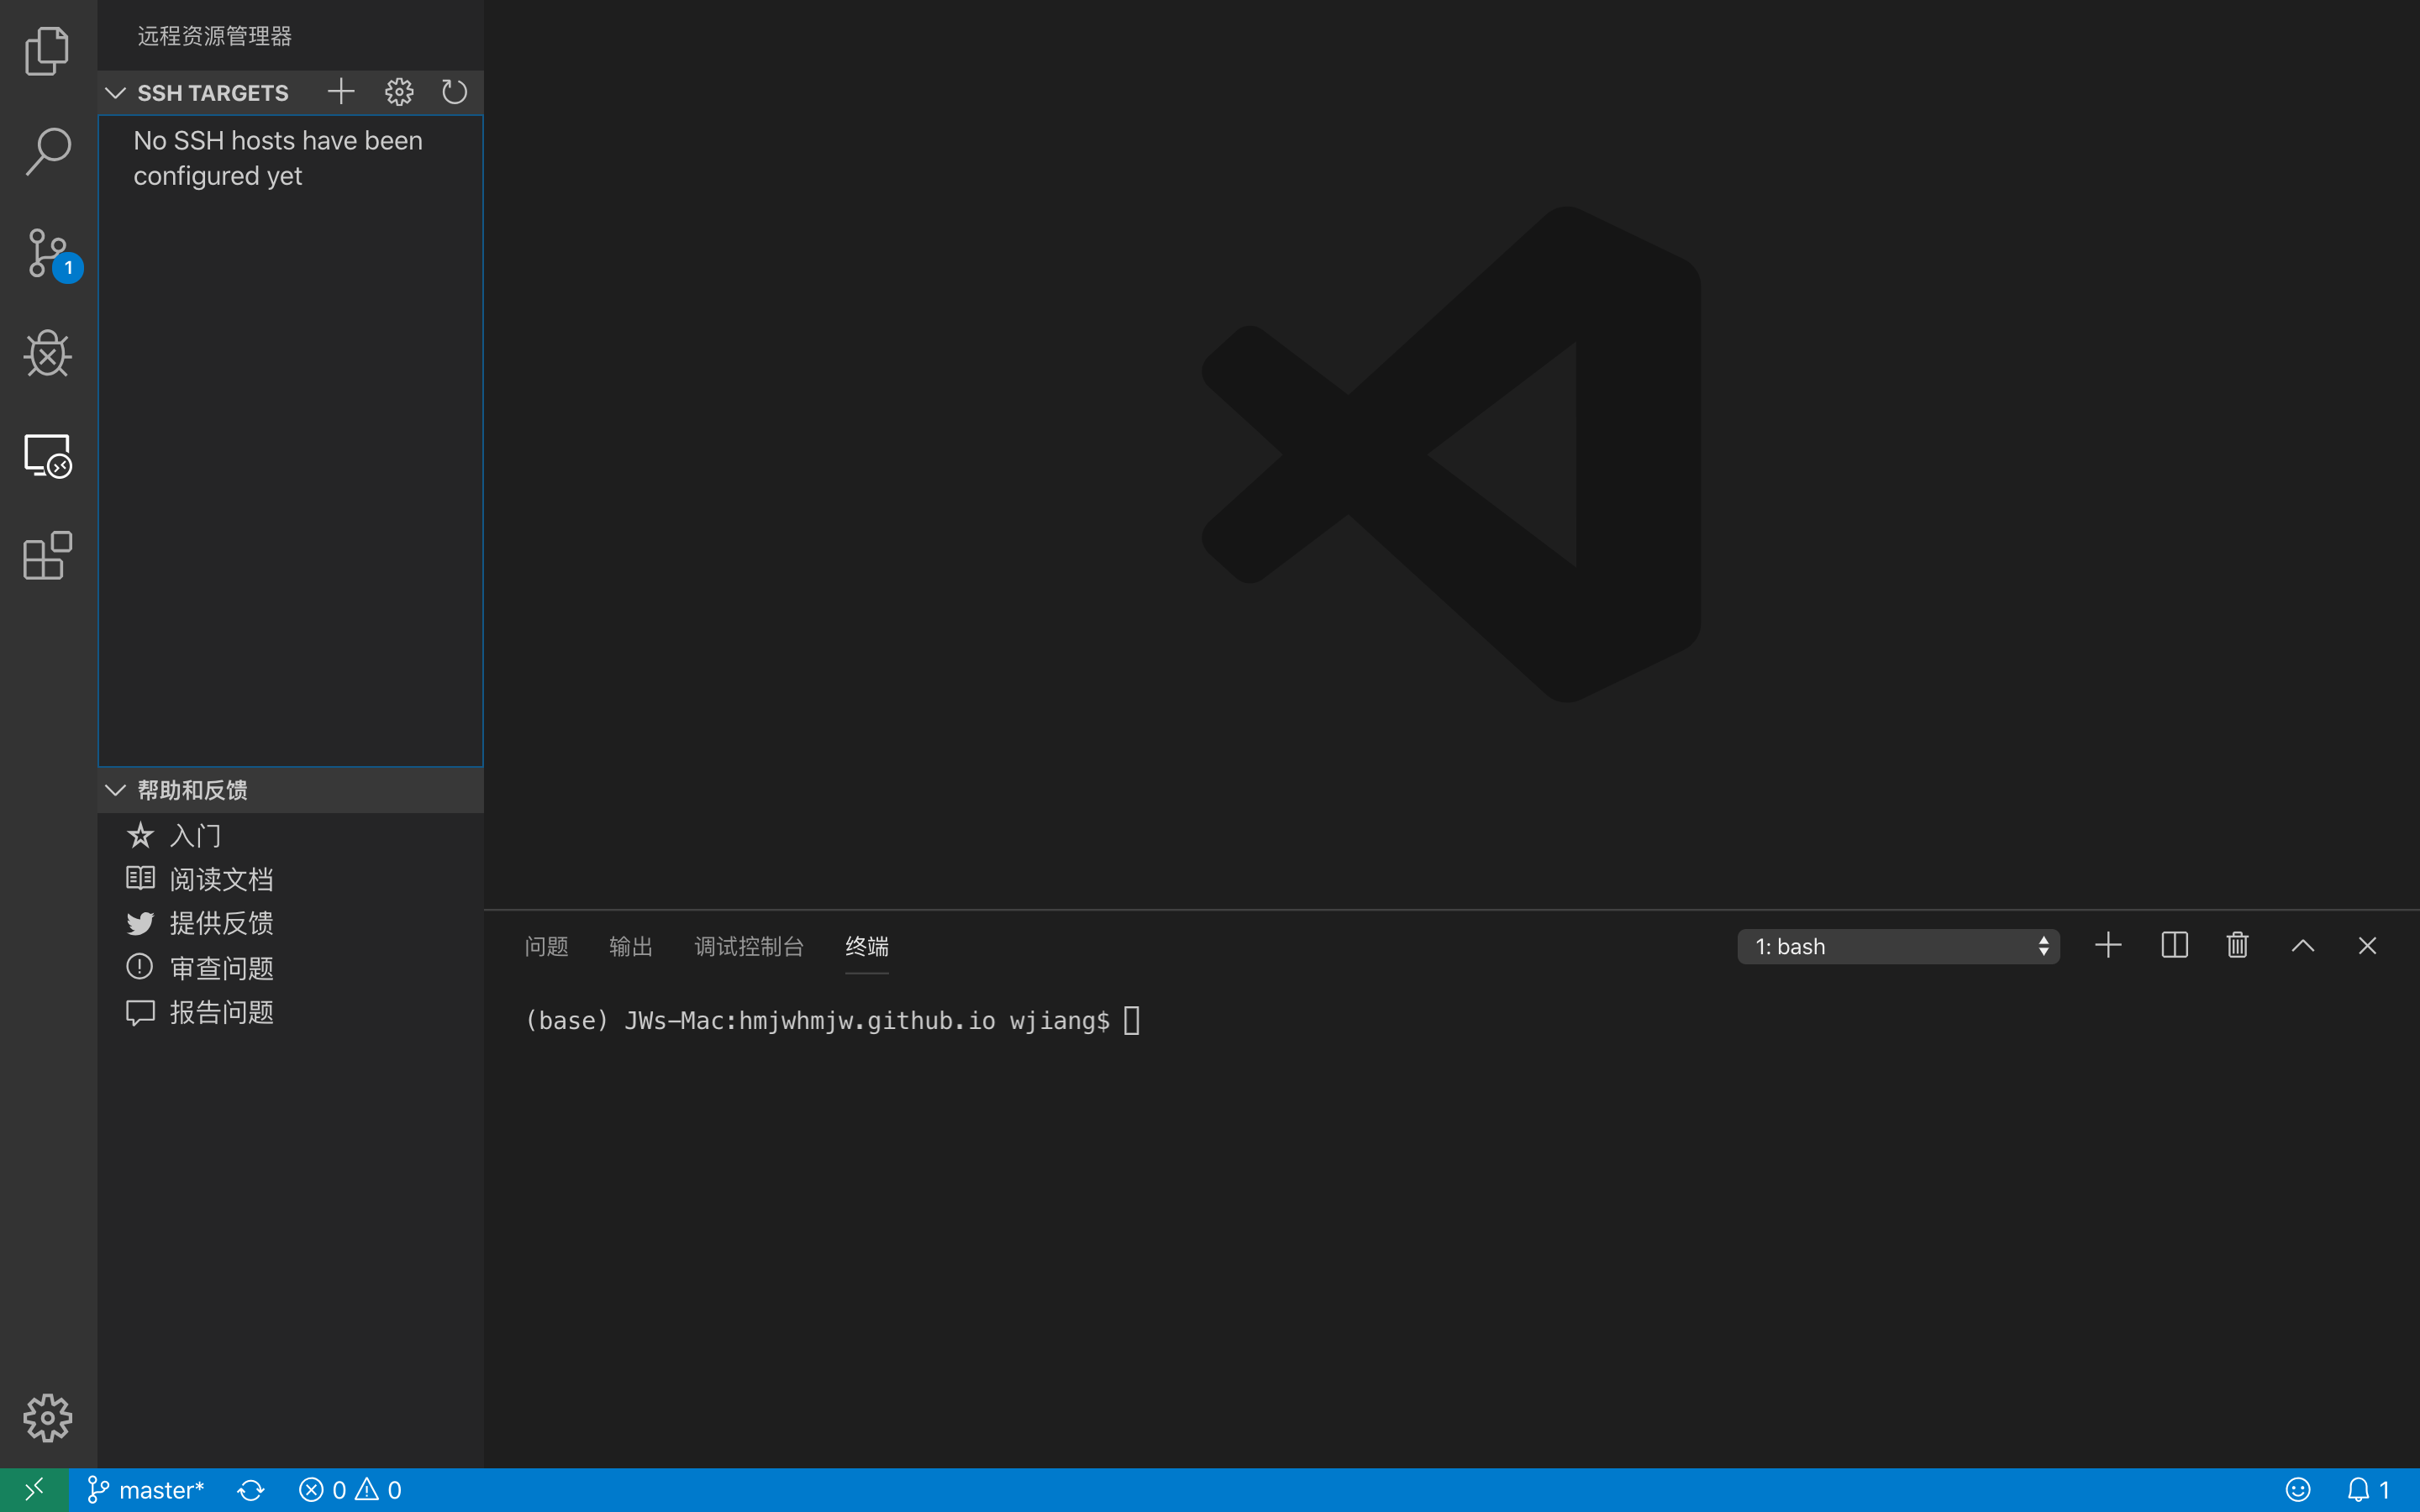
Task: Click 远程资源管理器 panel title
Action: coord(214,36)
